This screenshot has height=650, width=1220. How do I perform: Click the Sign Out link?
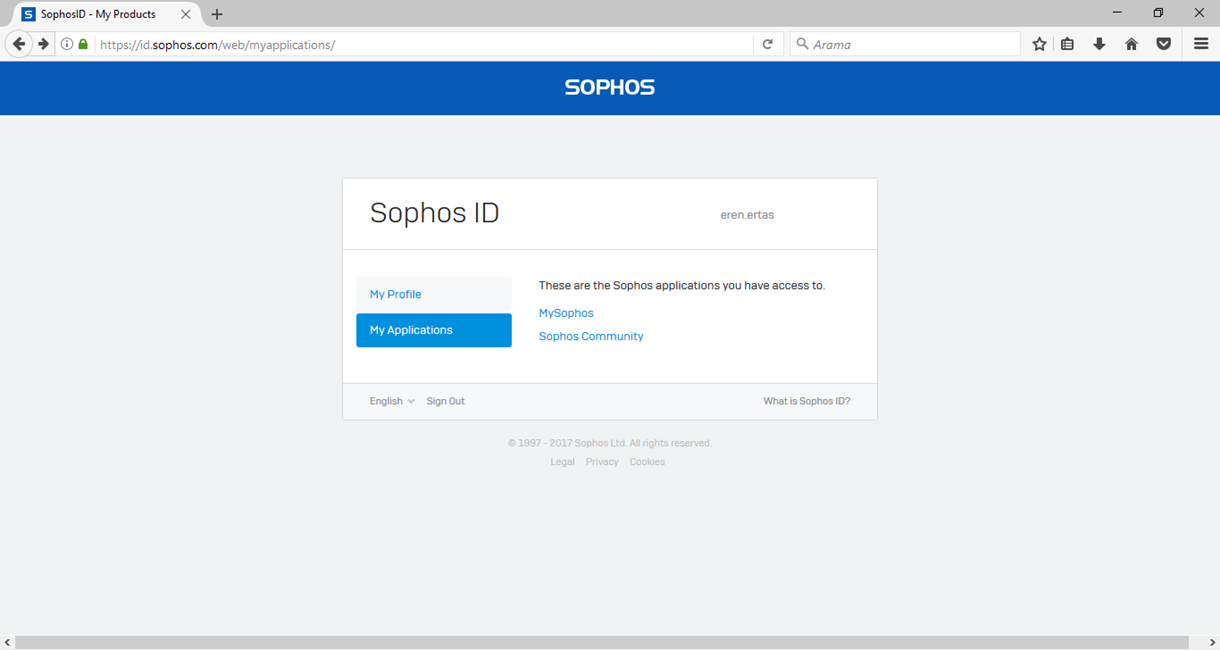click(445, 401)
